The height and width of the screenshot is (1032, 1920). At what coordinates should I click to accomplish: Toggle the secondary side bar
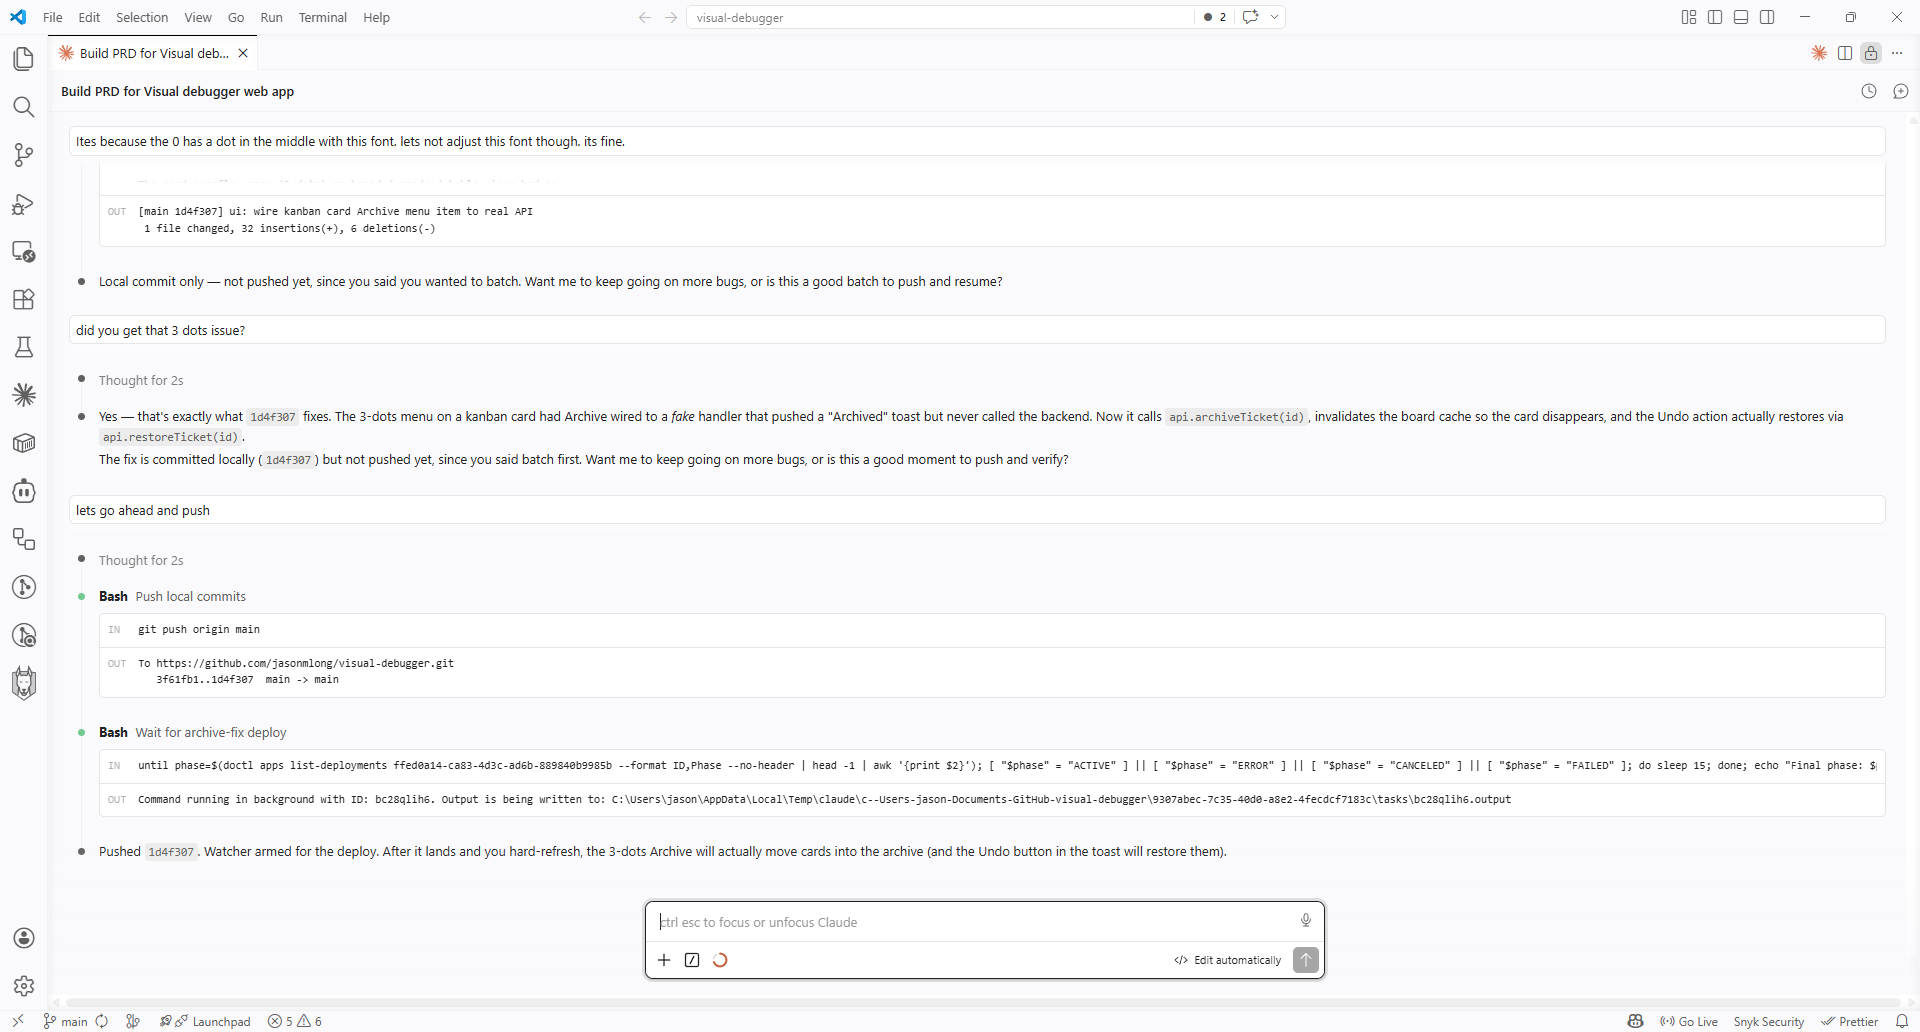coord(1767,17)
